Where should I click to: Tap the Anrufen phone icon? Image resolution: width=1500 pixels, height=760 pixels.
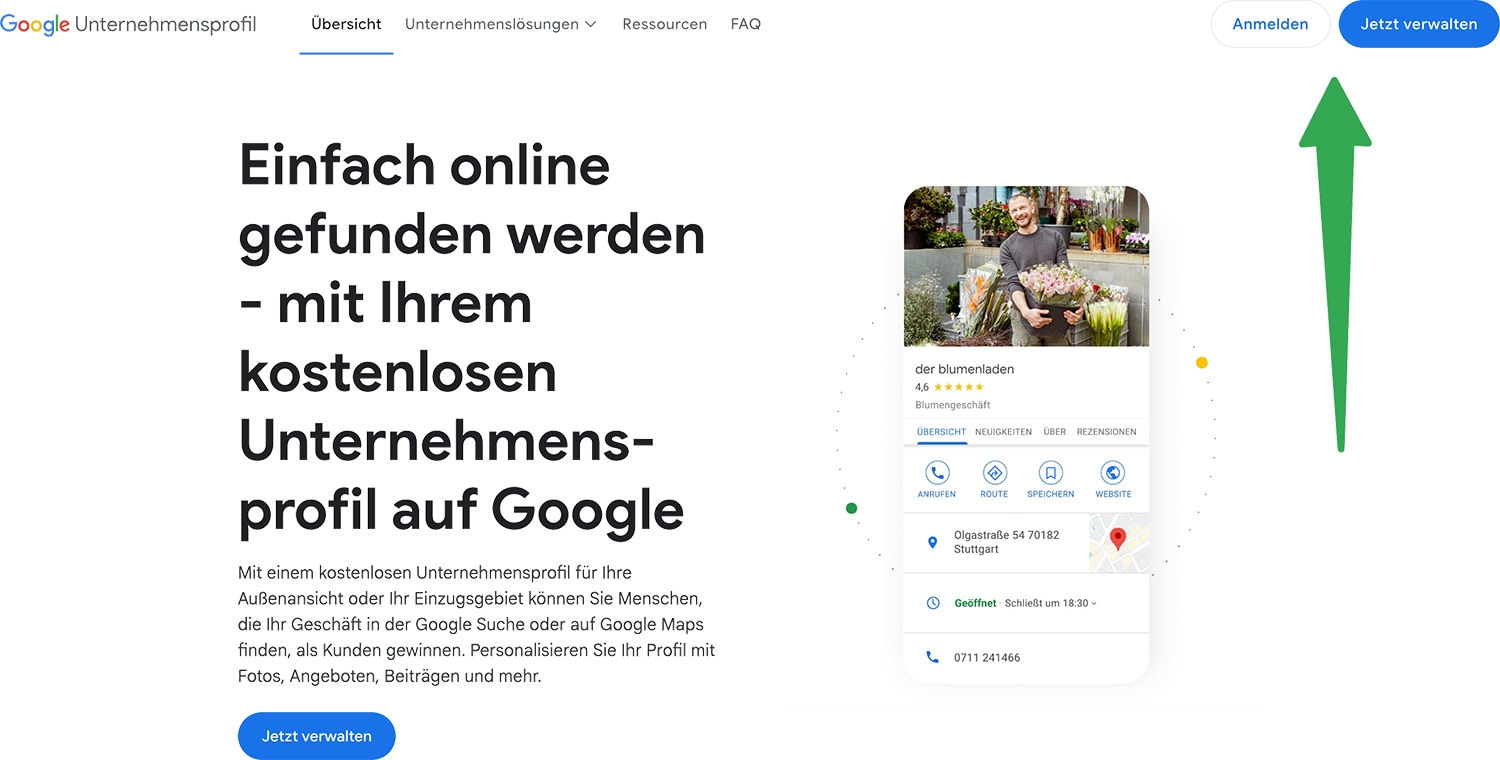point(937,473)
